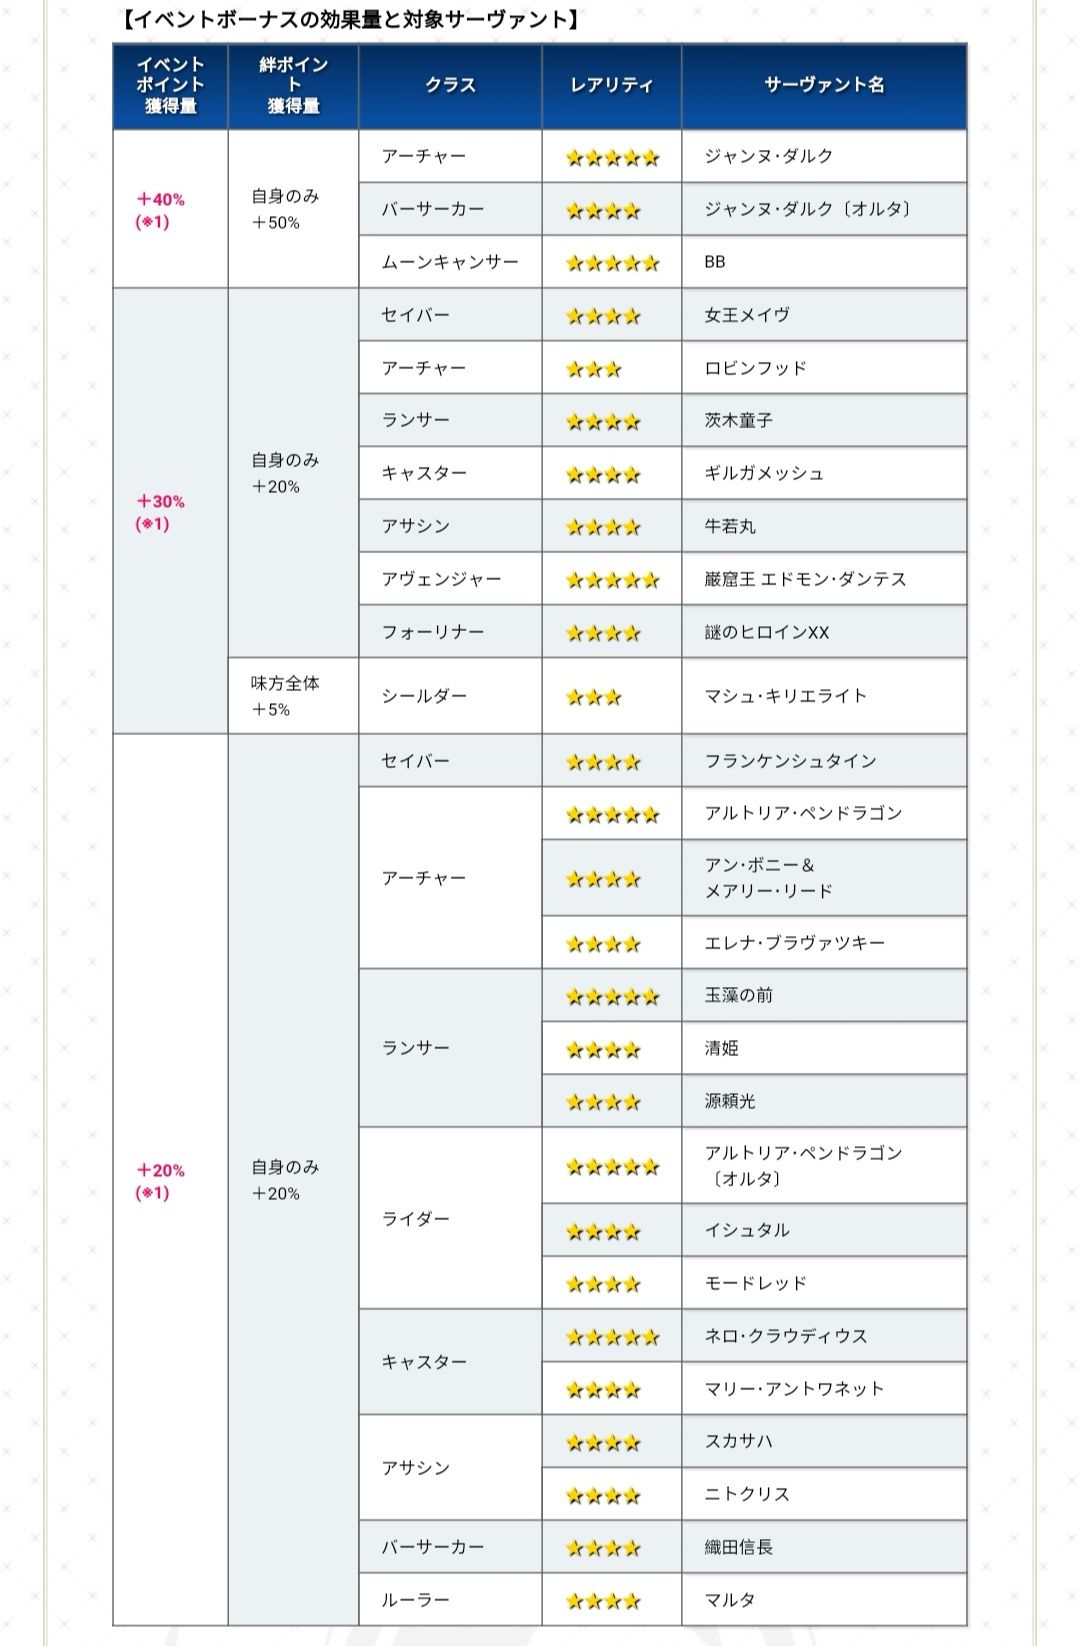Screen dimensions: 1080x1646
Task: Select the +30% event point bonus cell
Action: pos(170,512)
